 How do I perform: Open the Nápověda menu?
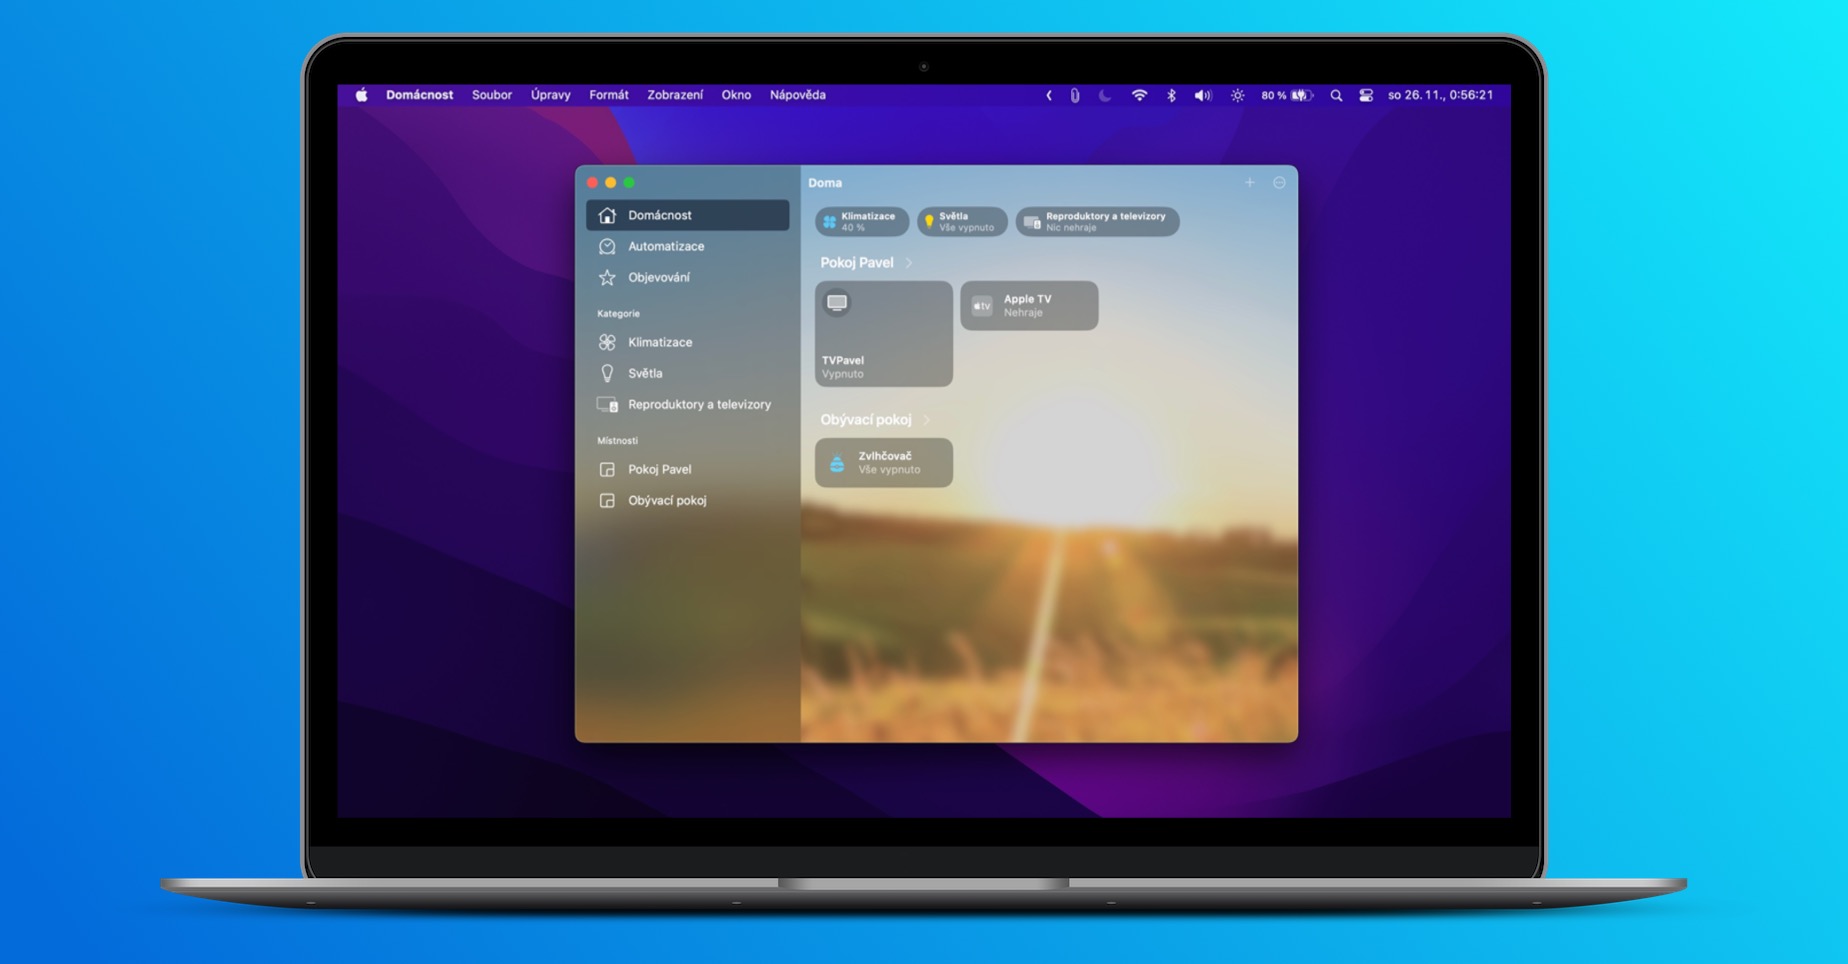click(798, 95)
